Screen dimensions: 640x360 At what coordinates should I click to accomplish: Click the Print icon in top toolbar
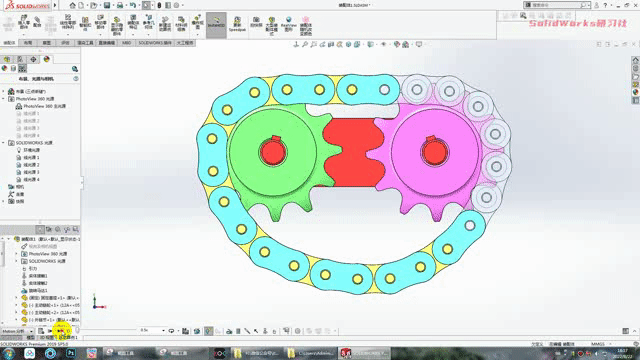pyautogui.click(x=120, y=5)
